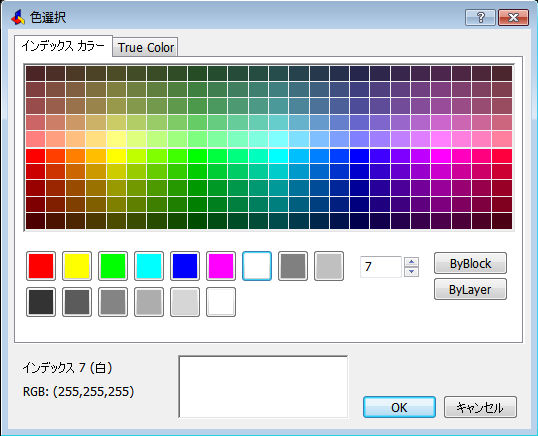The image size is (538, 436).
Task: Click the help question mark button
Action: pos(480,17)
